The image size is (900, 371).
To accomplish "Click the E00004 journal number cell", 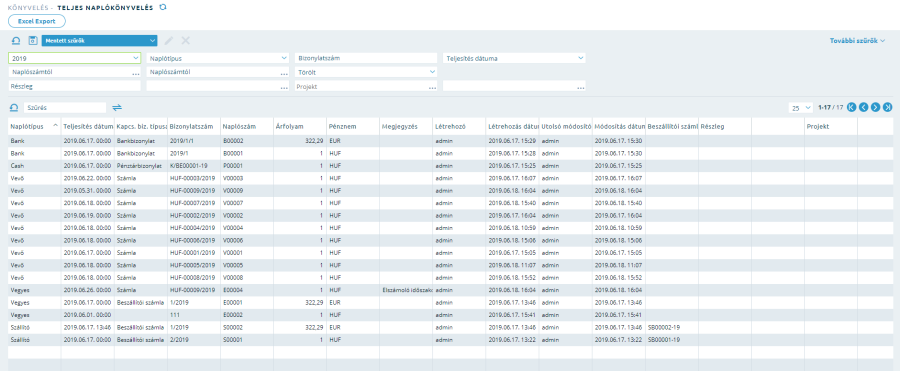I will click(246, 290).
